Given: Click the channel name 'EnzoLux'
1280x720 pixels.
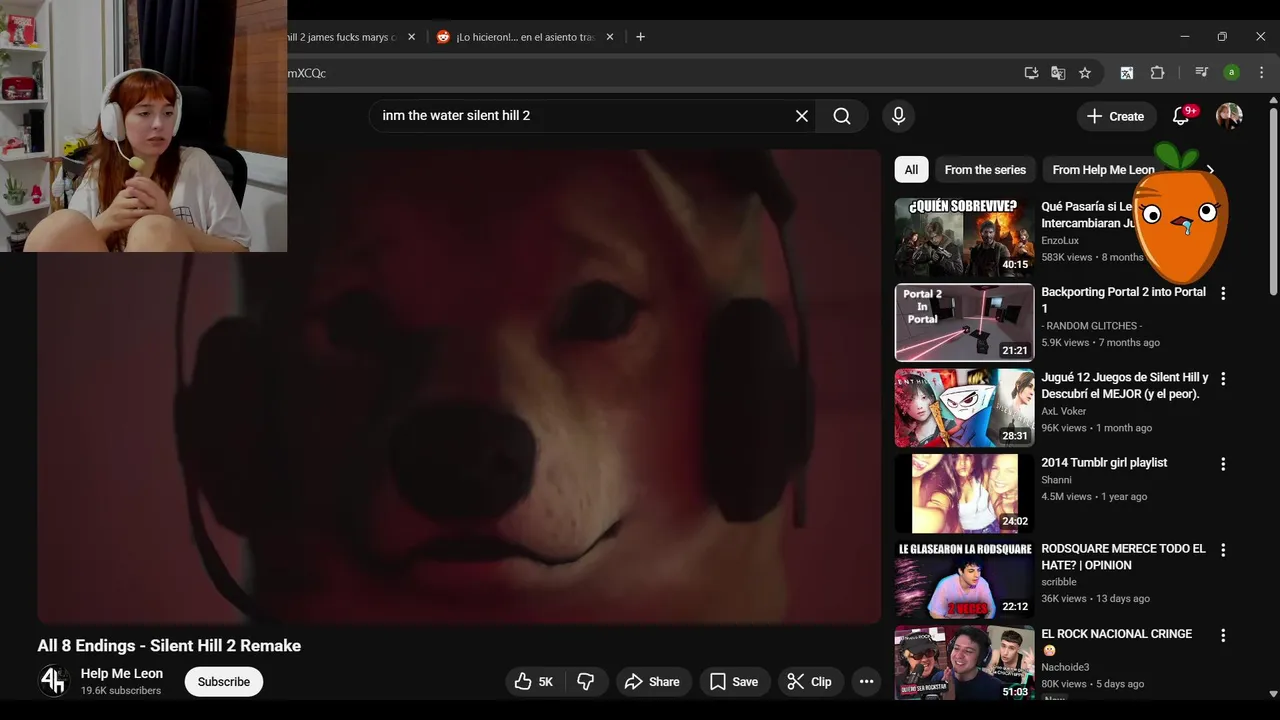Looking at the screenshot, I should (1060, 241).
